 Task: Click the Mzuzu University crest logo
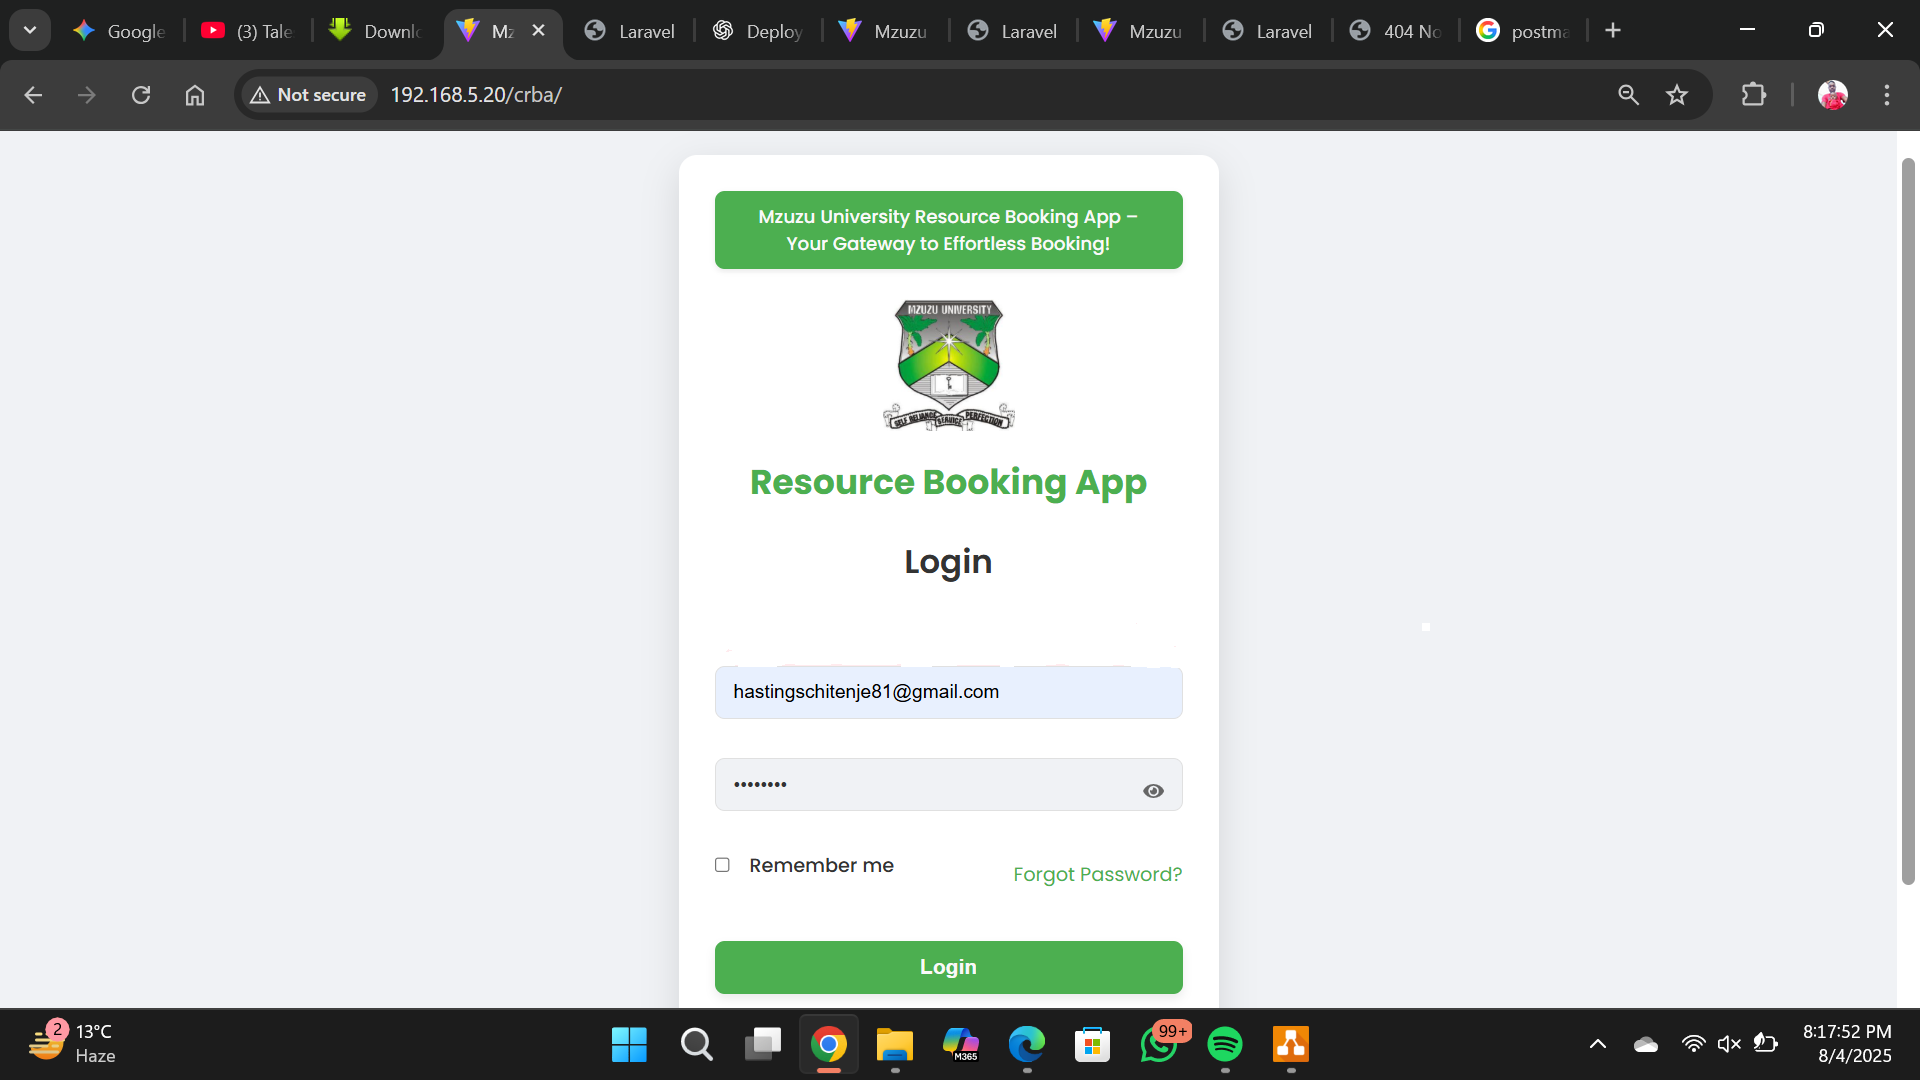pos(948,365)
